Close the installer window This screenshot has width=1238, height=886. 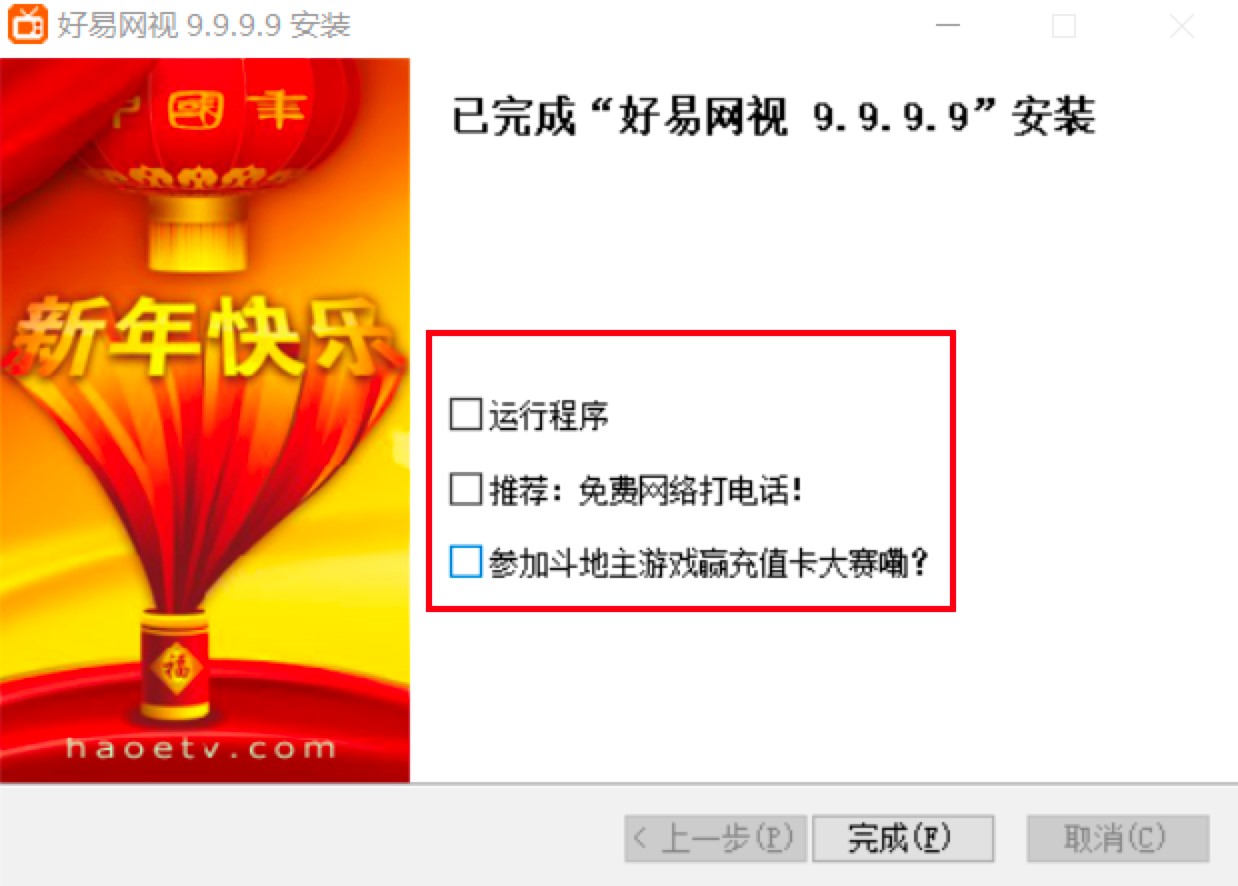click(1181, 27)
